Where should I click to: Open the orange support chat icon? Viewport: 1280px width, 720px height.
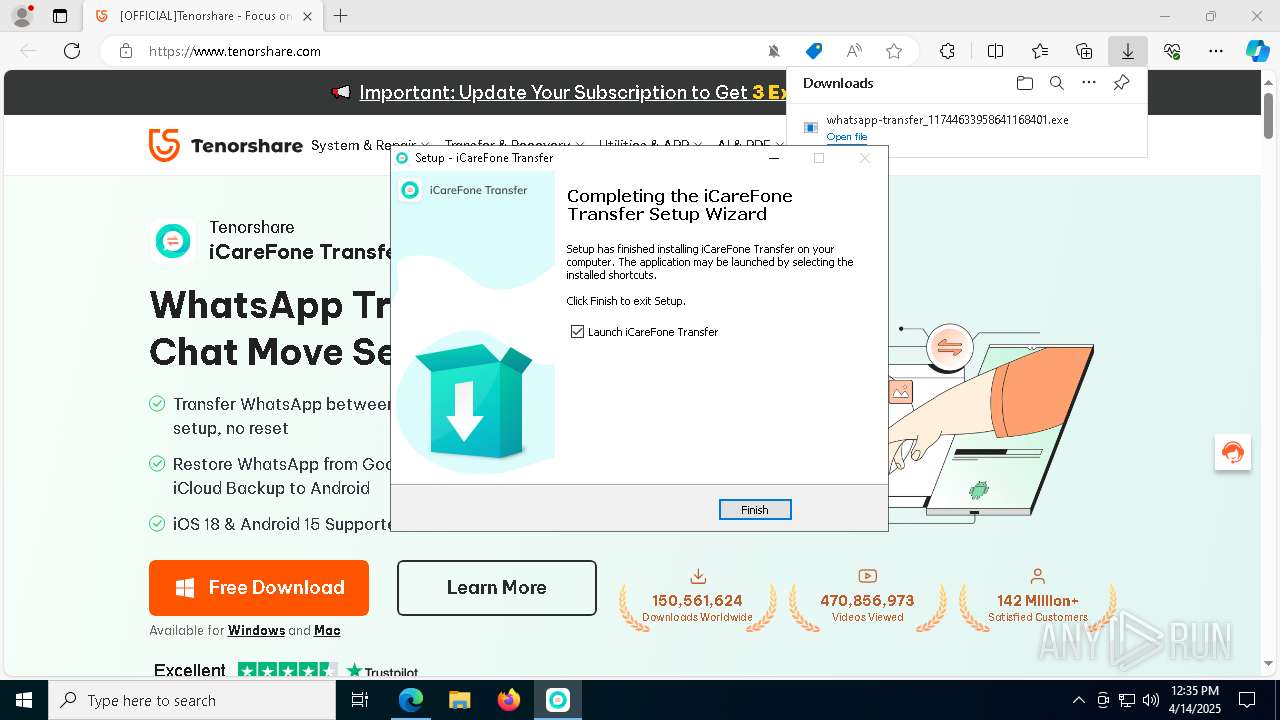tap(1233, 453)
